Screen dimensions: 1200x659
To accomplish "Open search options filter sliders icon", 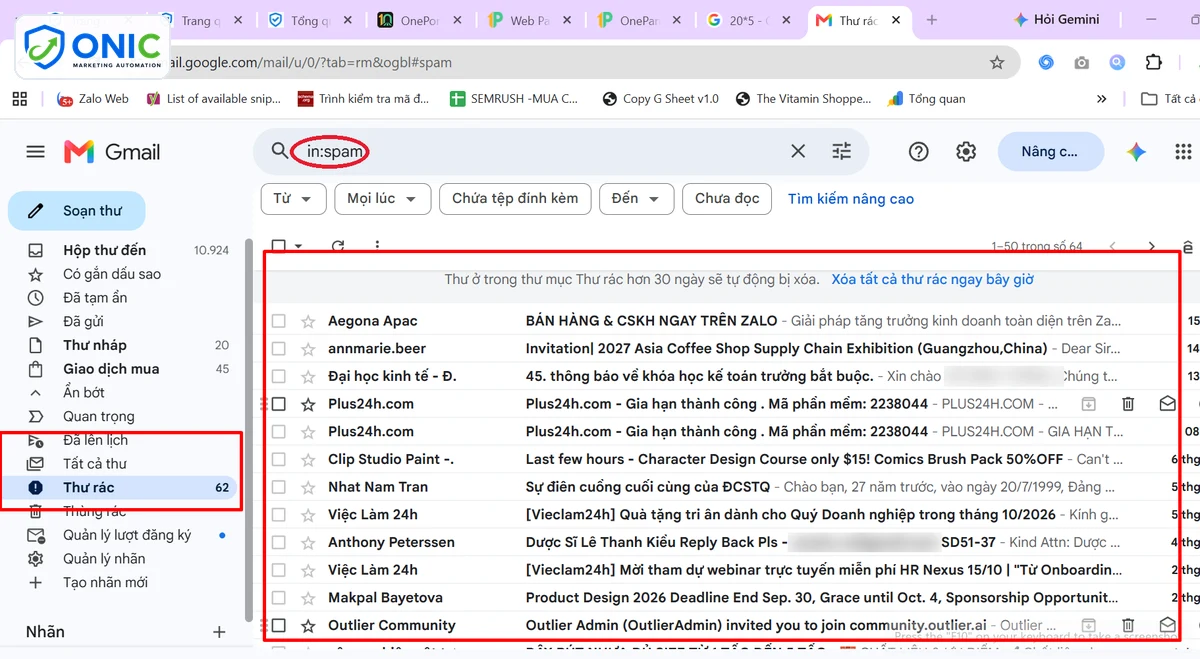I will tap(842, 152).
